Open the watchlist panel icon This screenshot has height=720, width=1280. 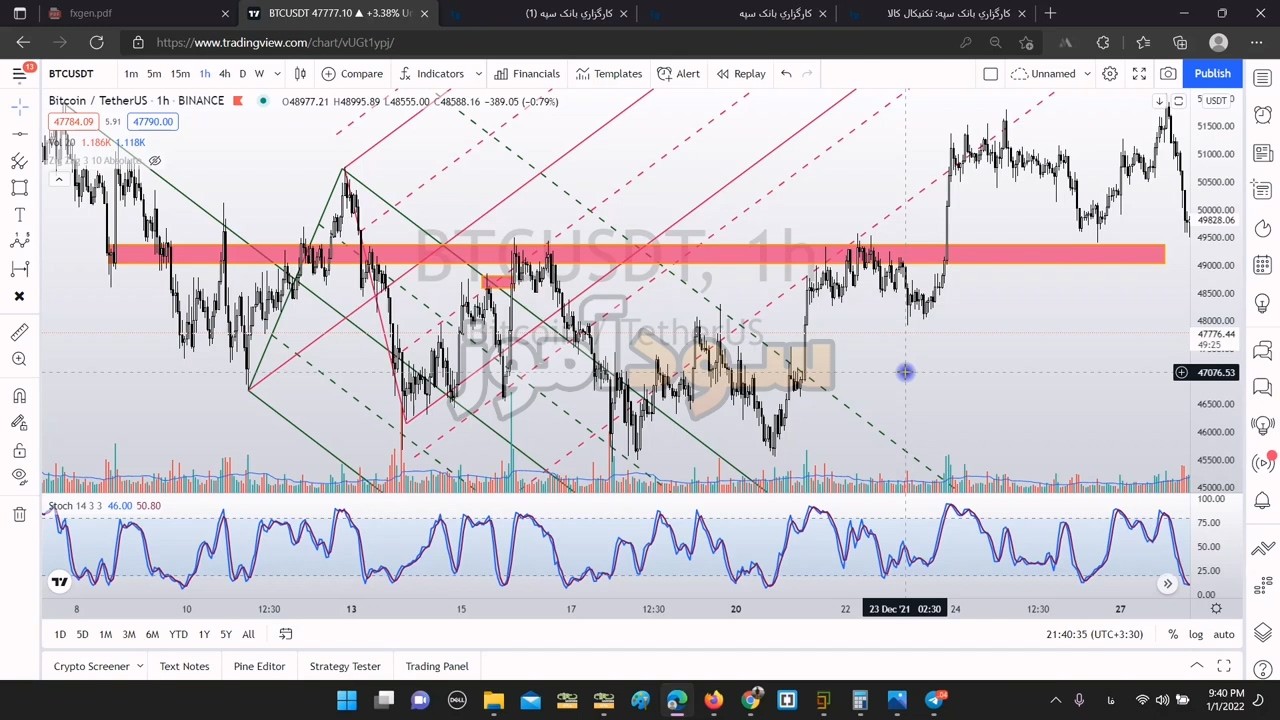1262,78
